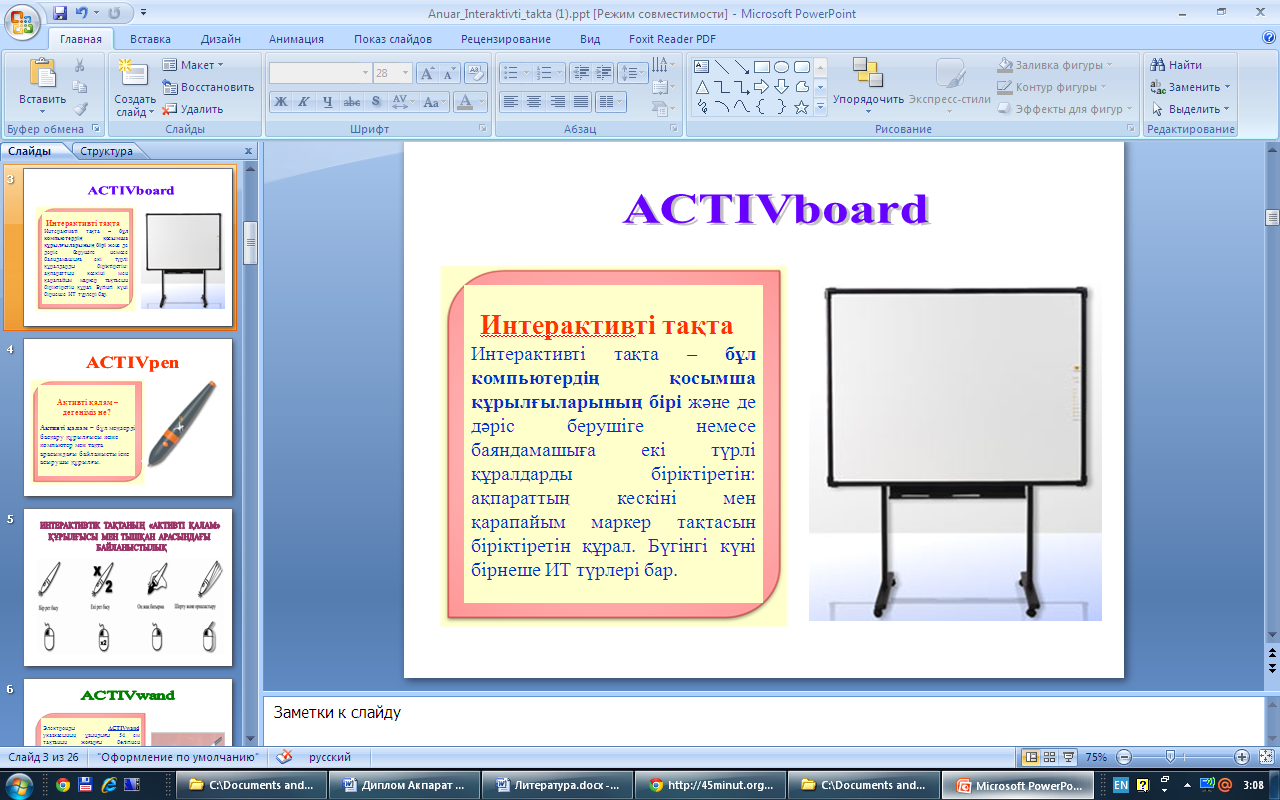This screenshot has height=800, width=1280.
Task: Click the Экспресс-стили quick styles button
Action: point(950,86)
